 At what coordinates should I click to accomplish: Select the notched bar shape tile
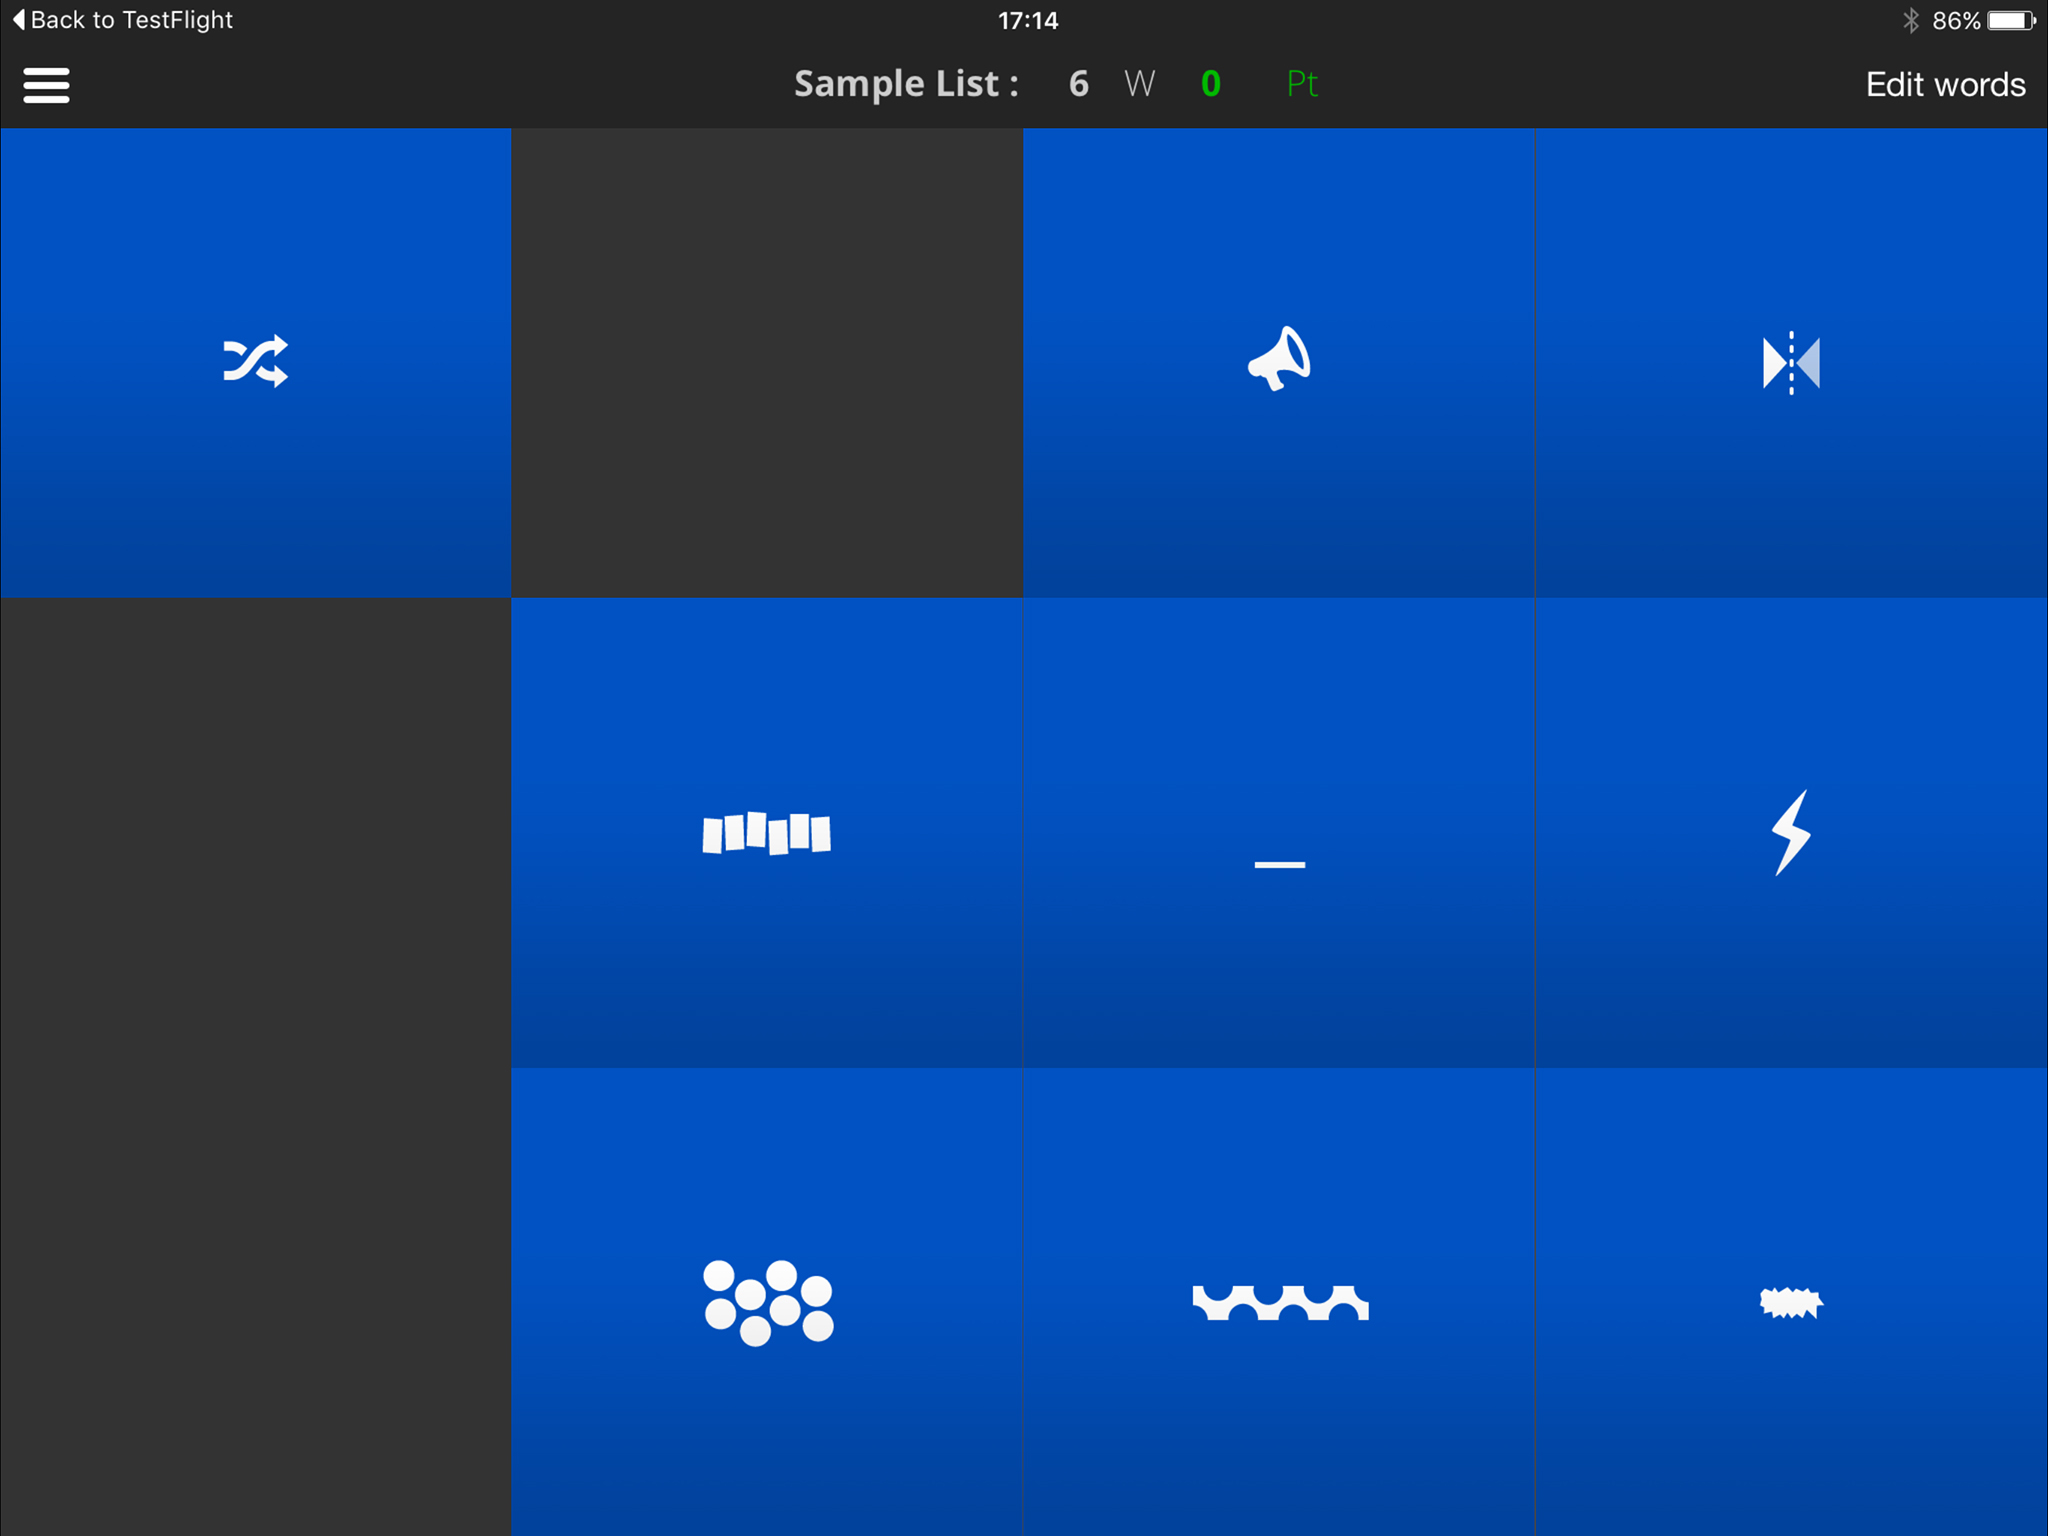1279,1302
